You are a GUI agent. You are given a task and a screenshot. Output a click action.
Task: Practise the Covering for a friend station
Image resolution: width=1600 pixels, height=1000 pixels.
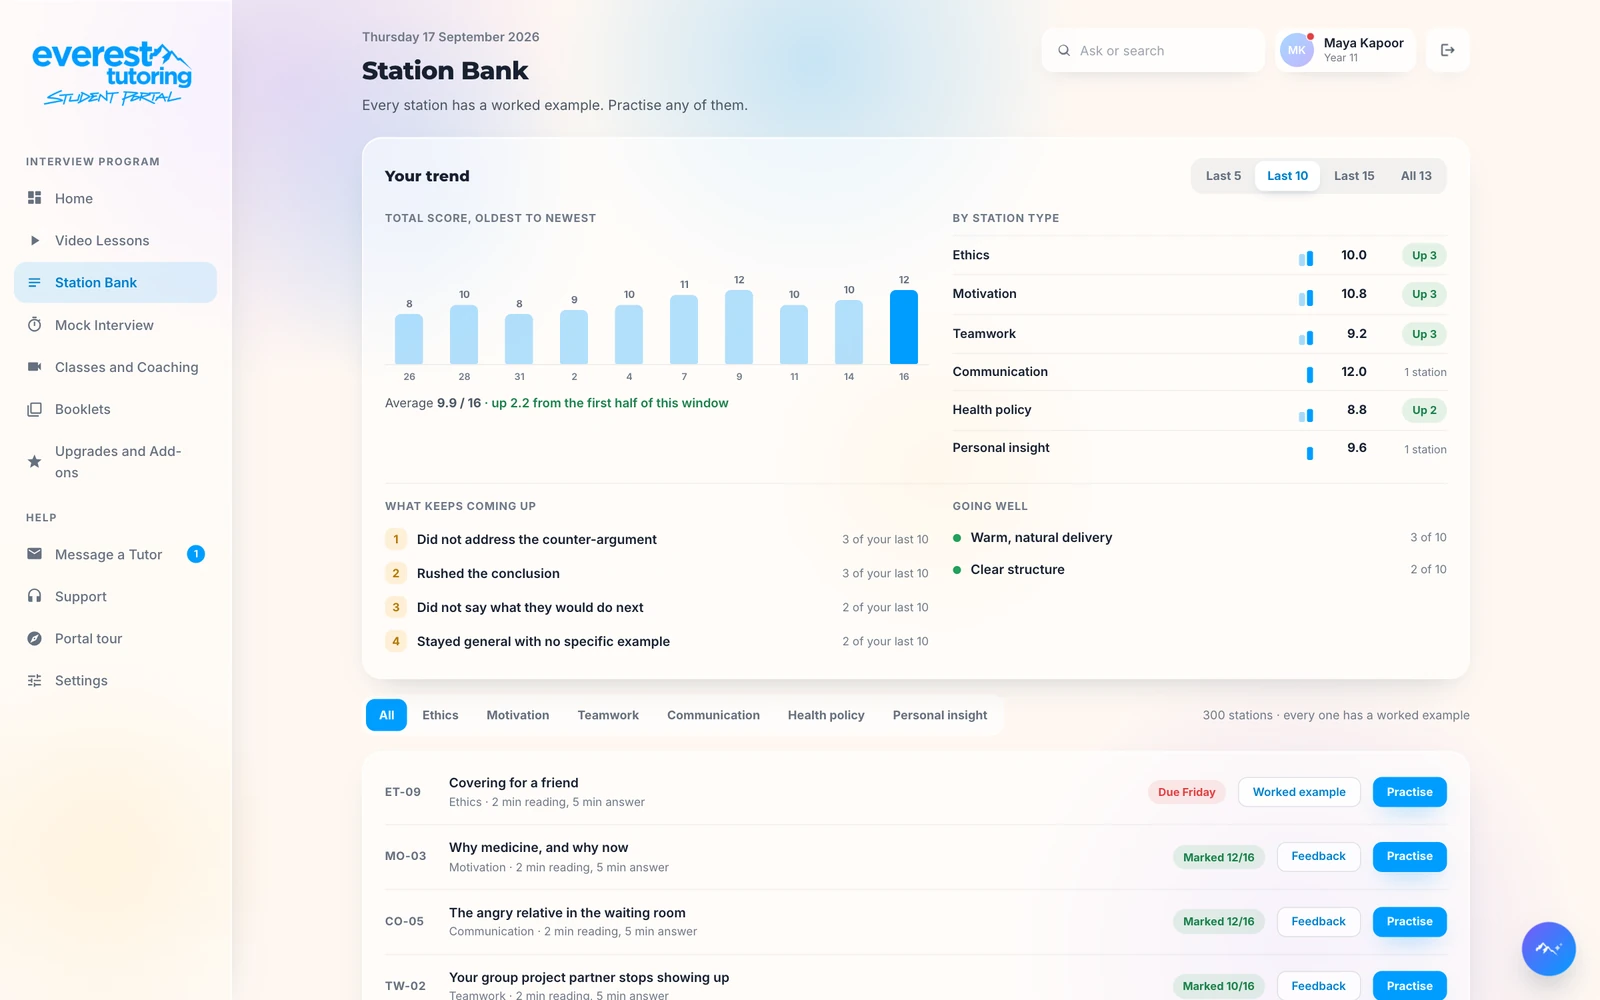point(1410,792)
